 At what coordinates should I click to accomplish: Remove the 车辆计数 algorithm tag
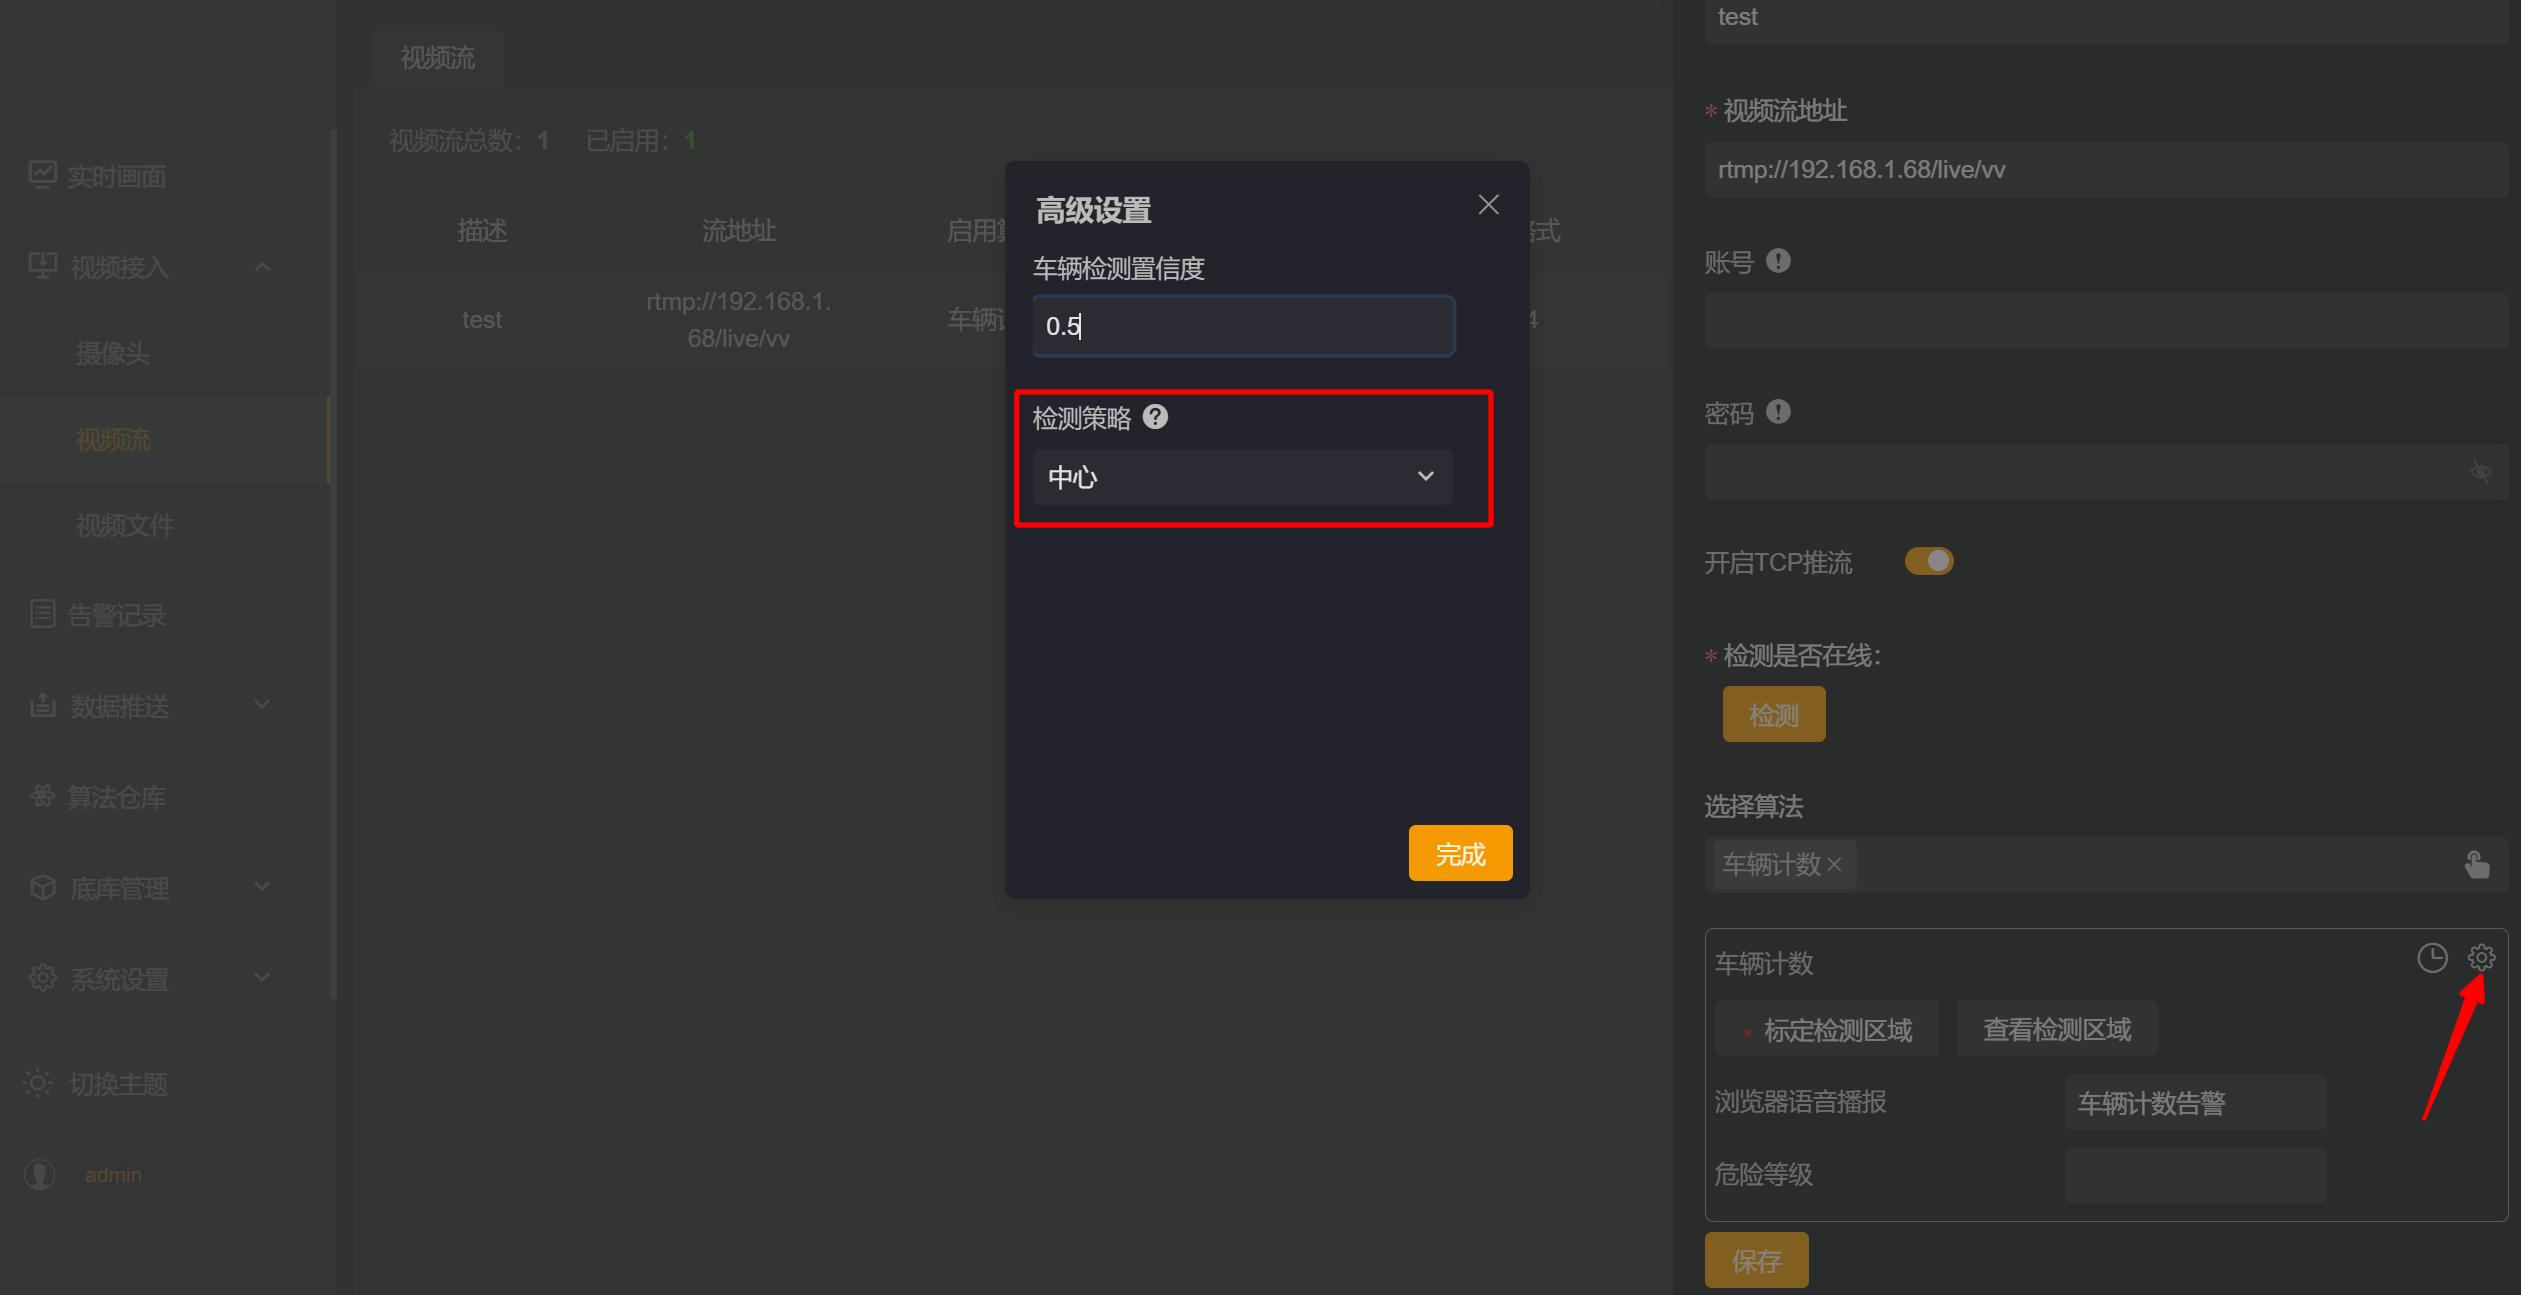(x=1834, y=865)
